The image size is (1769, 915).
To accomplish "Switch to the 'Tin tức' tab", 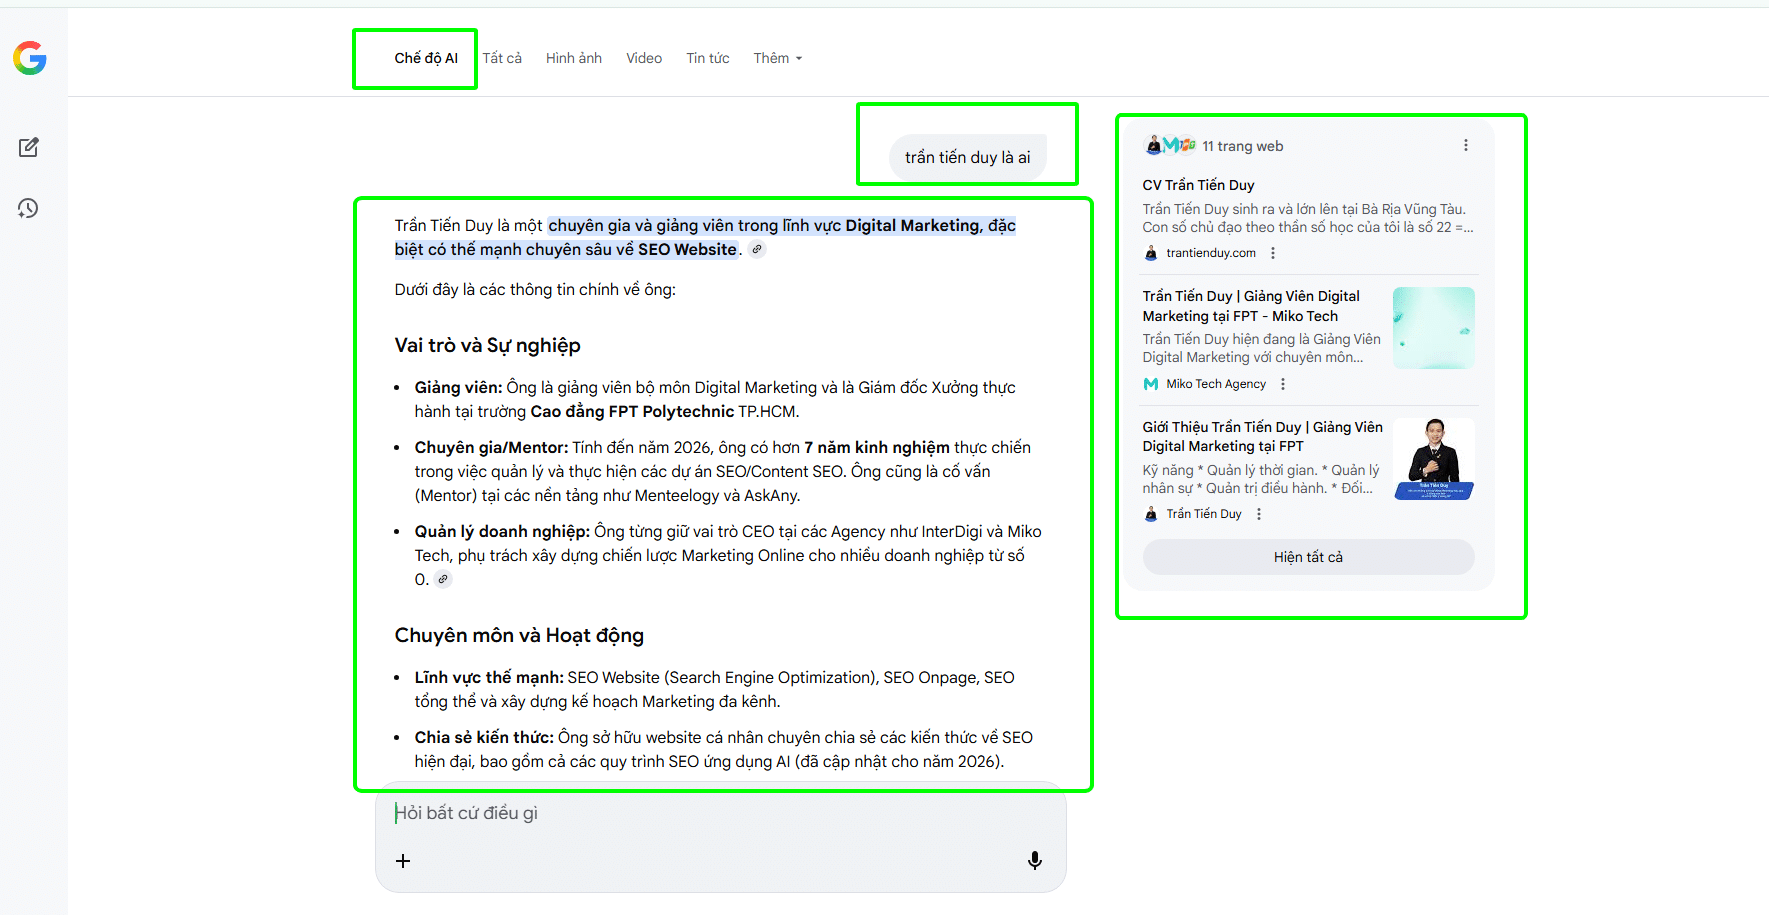I will pyautogui.click(x=707, y=57).
